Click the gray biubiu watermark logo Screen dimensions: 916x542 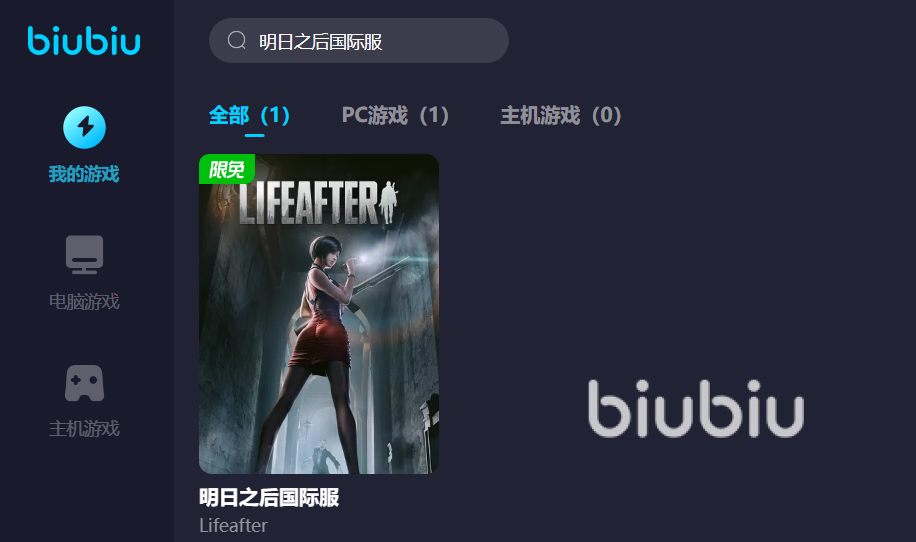[696, 408]
